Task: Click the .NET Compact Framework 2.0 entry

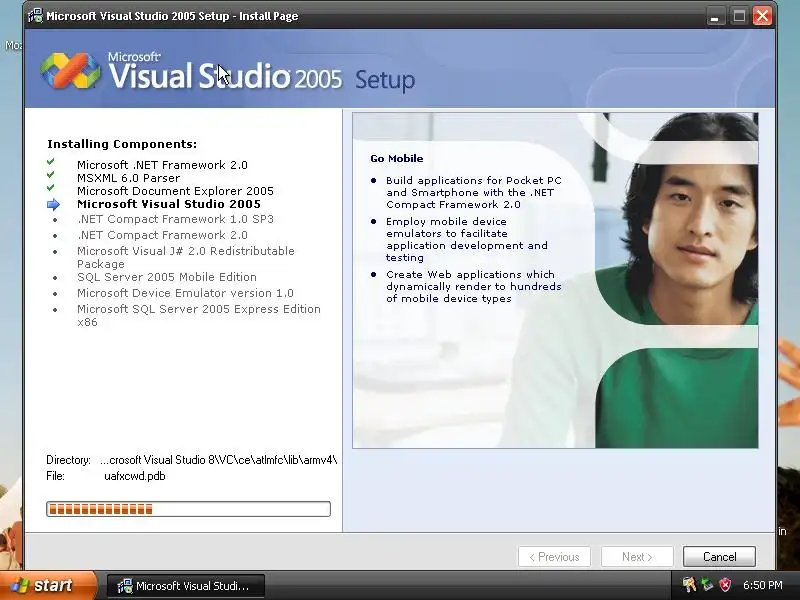Action: [162, 235]
